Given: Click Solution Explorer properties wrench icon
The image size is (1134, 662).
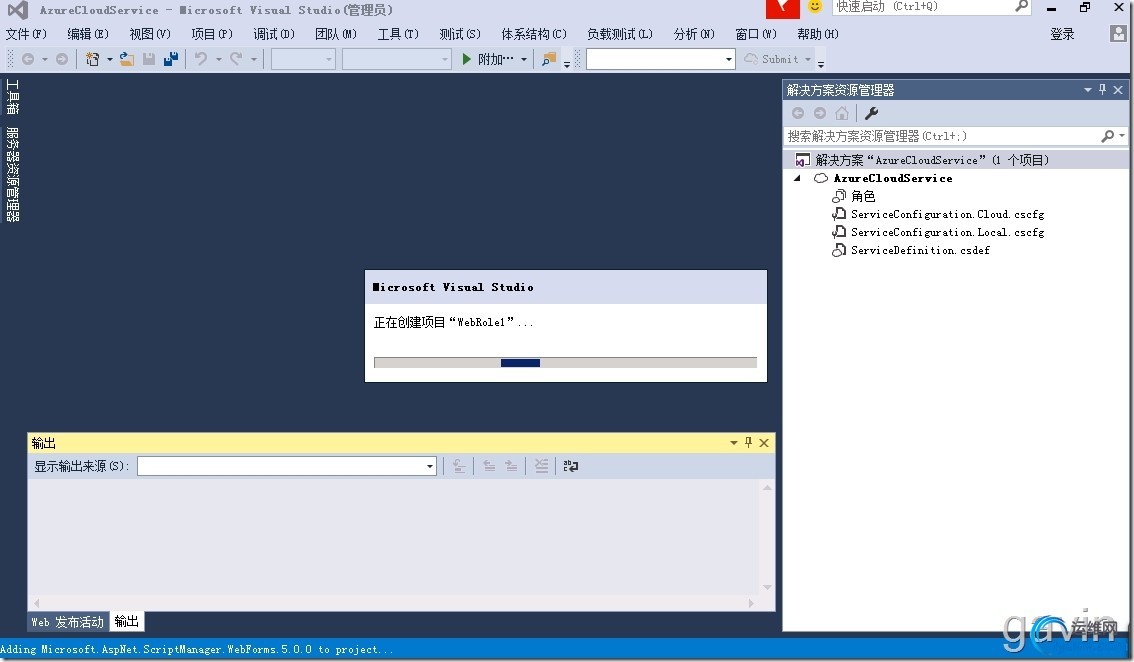Looking at the screenshot, I should pos(871,113).
